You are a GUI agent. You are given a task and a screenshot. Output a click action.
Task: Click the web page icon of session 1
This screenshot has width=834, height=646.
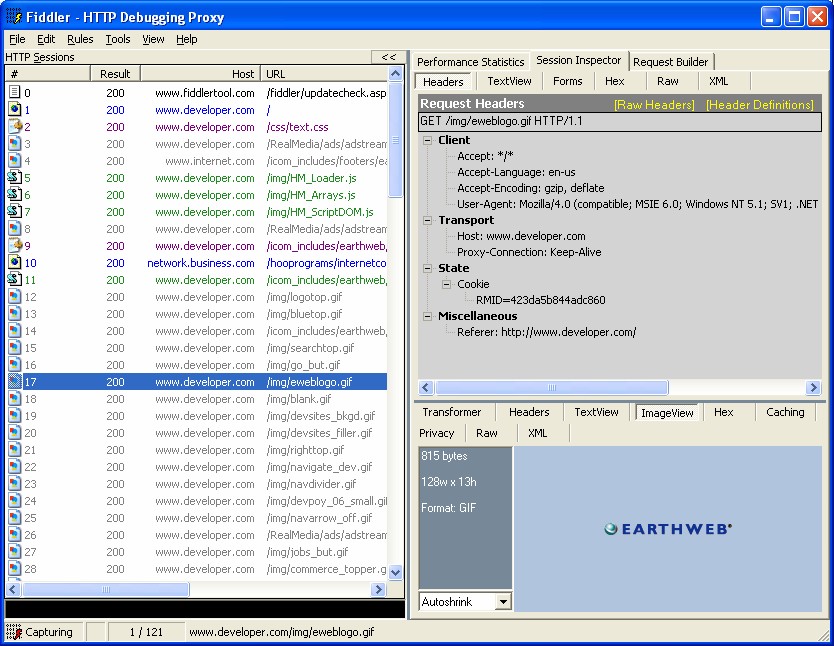coord(15,110)
